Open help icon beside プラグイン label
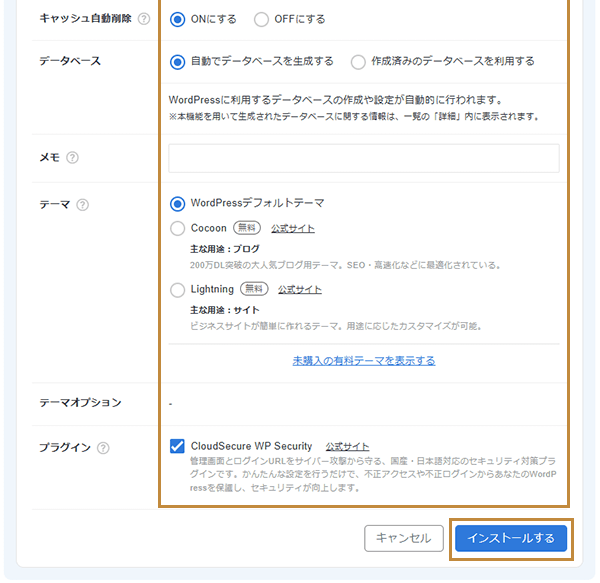 click(x=103, y=448)
